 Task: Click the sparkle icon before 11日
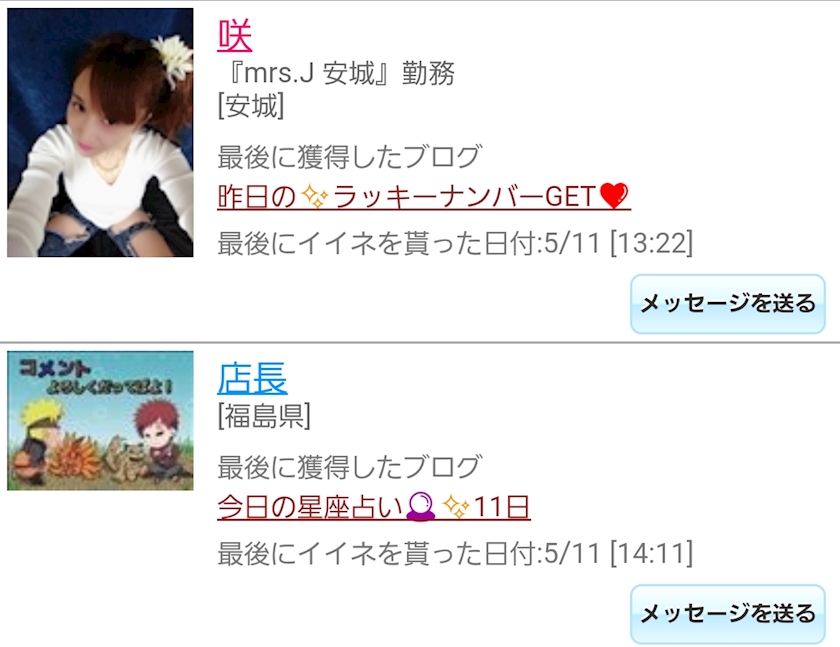pos(456,507)
